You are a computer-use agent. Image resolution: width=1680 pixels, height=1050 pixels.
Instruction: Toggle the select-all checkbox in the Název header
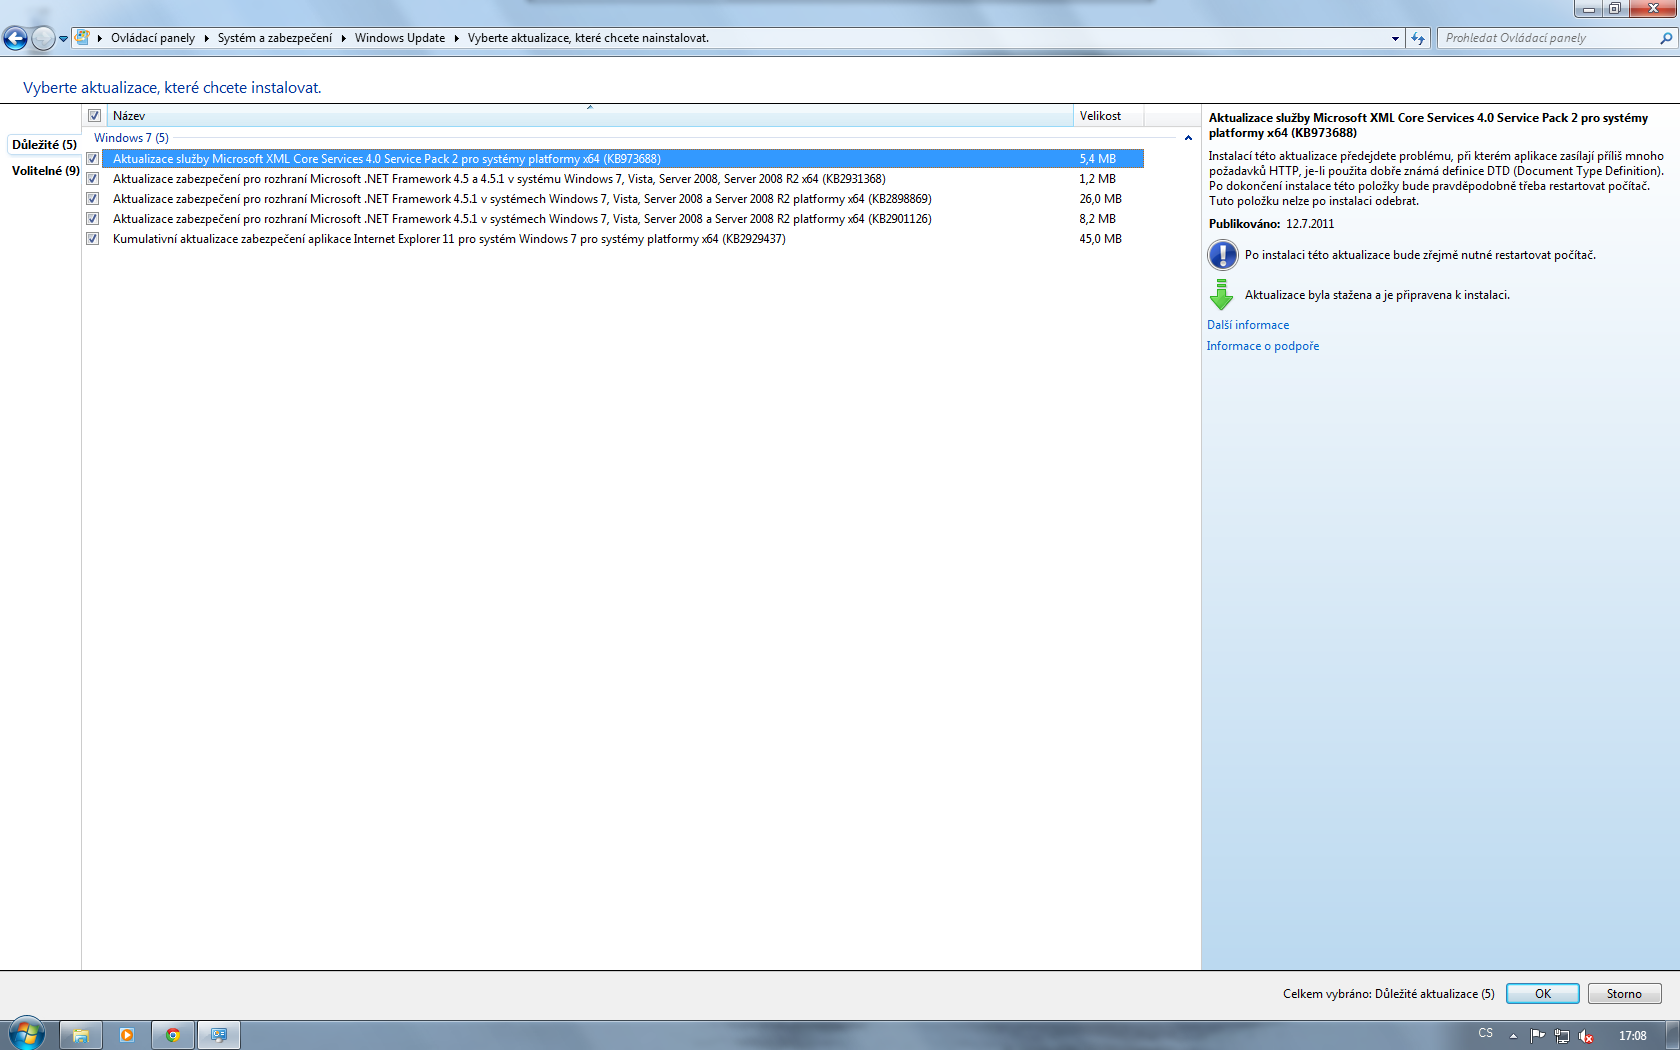tap(94, 116)
